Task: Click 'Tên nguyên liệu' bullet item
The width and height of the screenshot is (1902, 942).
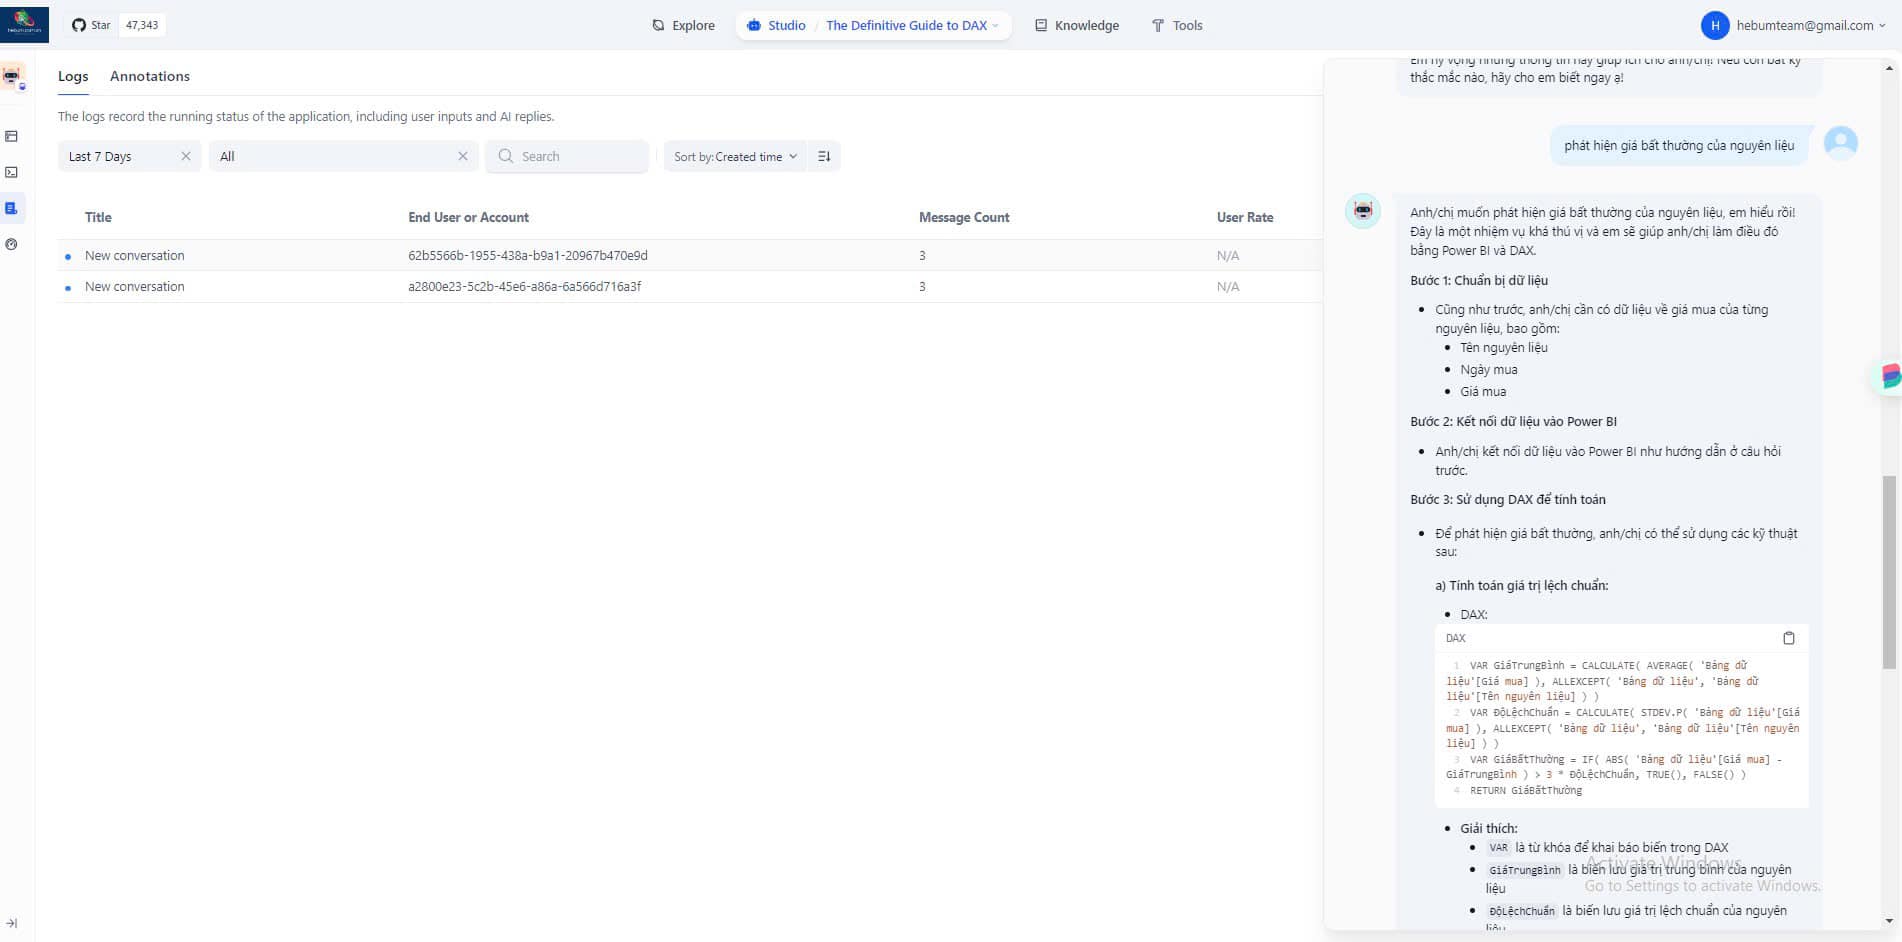Action: pyautogui.click(x=1503, y=347)
